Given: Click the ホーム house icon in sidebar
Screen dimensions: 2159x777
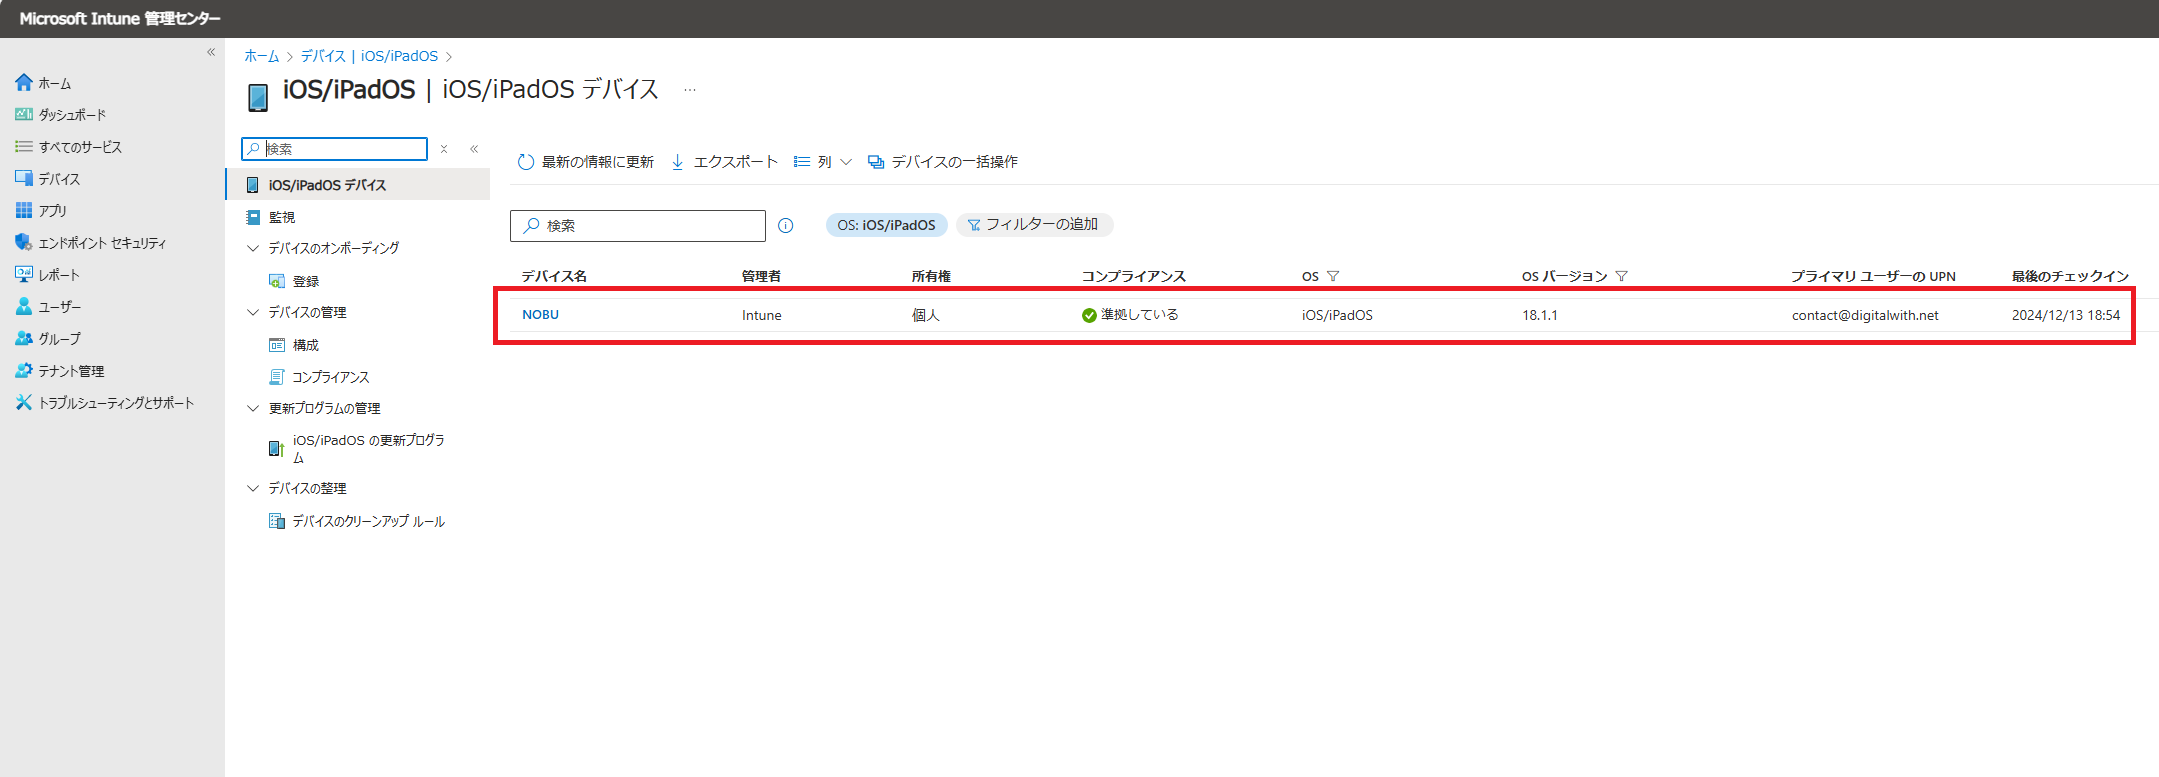Looking at the screenshot, I should pos(24,82).
